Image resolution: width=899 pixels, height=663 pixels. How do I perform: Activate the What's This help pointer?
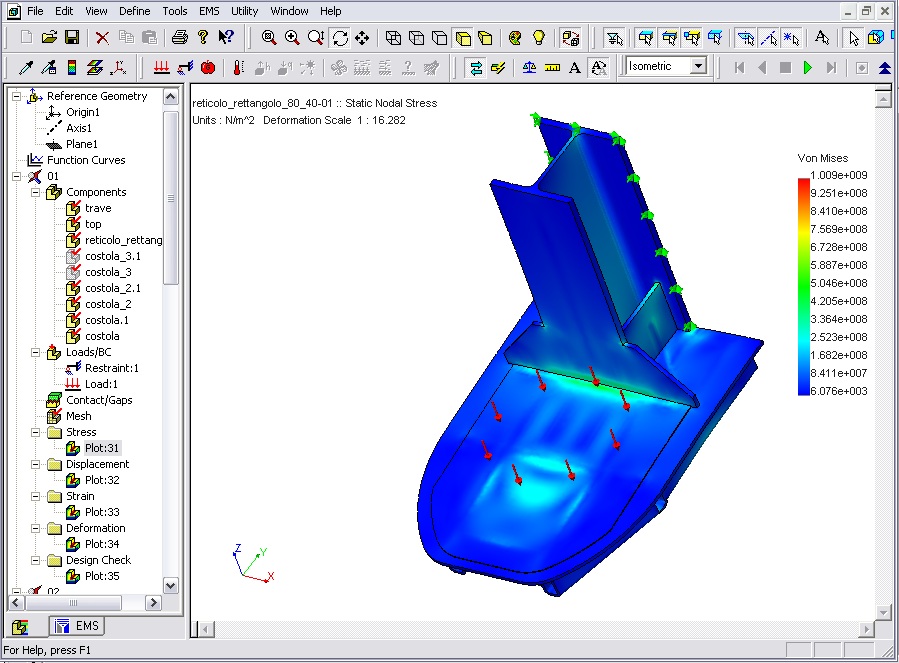[226, 38]
